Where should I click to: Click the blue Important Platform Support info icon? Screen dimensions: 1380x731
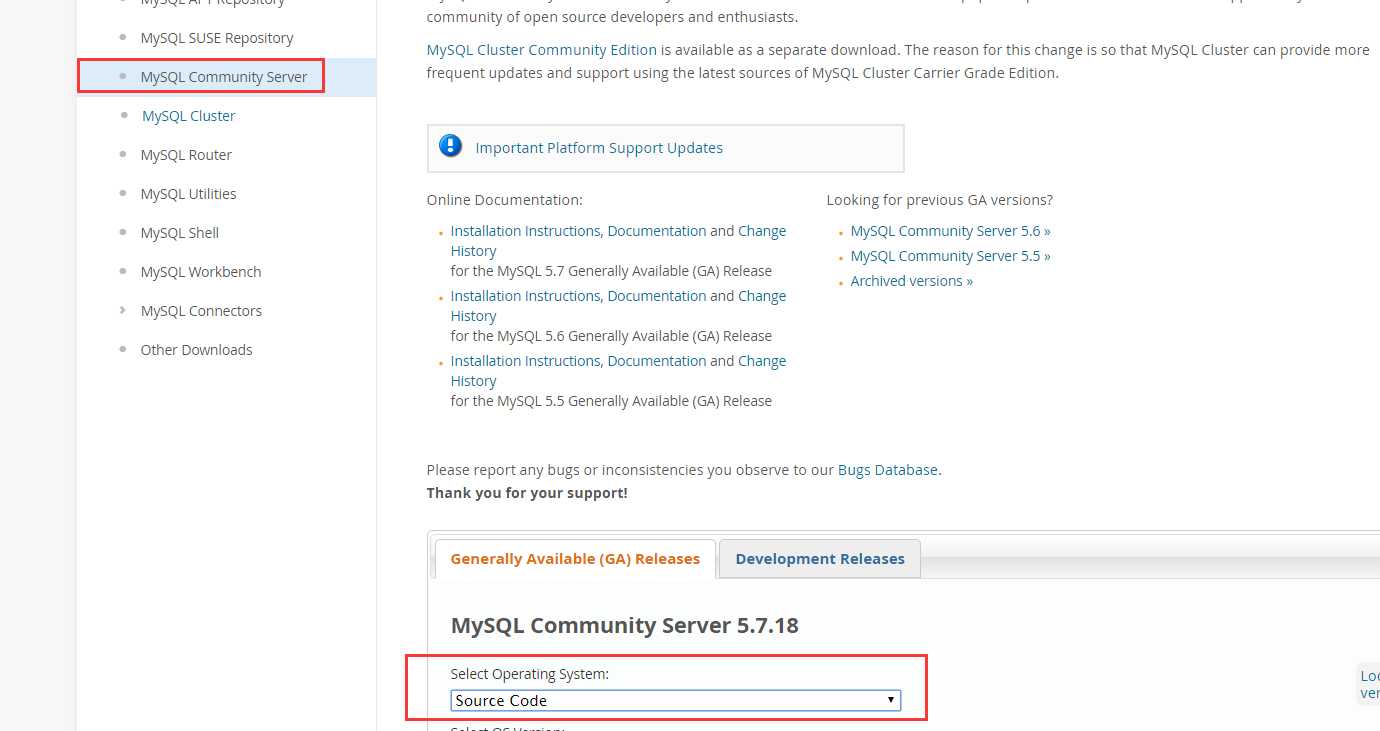click(451, 147)
